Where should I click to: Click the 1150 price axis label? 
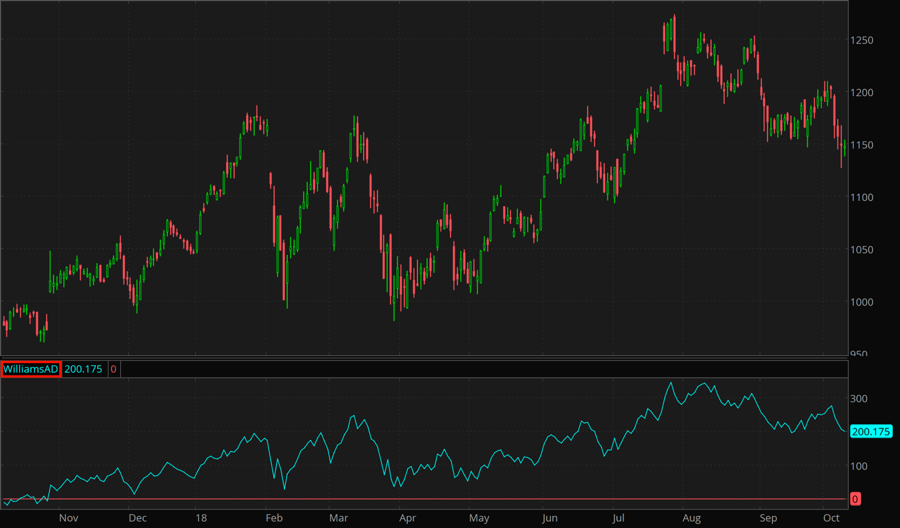pyautogui.click(x=863, y=146)
